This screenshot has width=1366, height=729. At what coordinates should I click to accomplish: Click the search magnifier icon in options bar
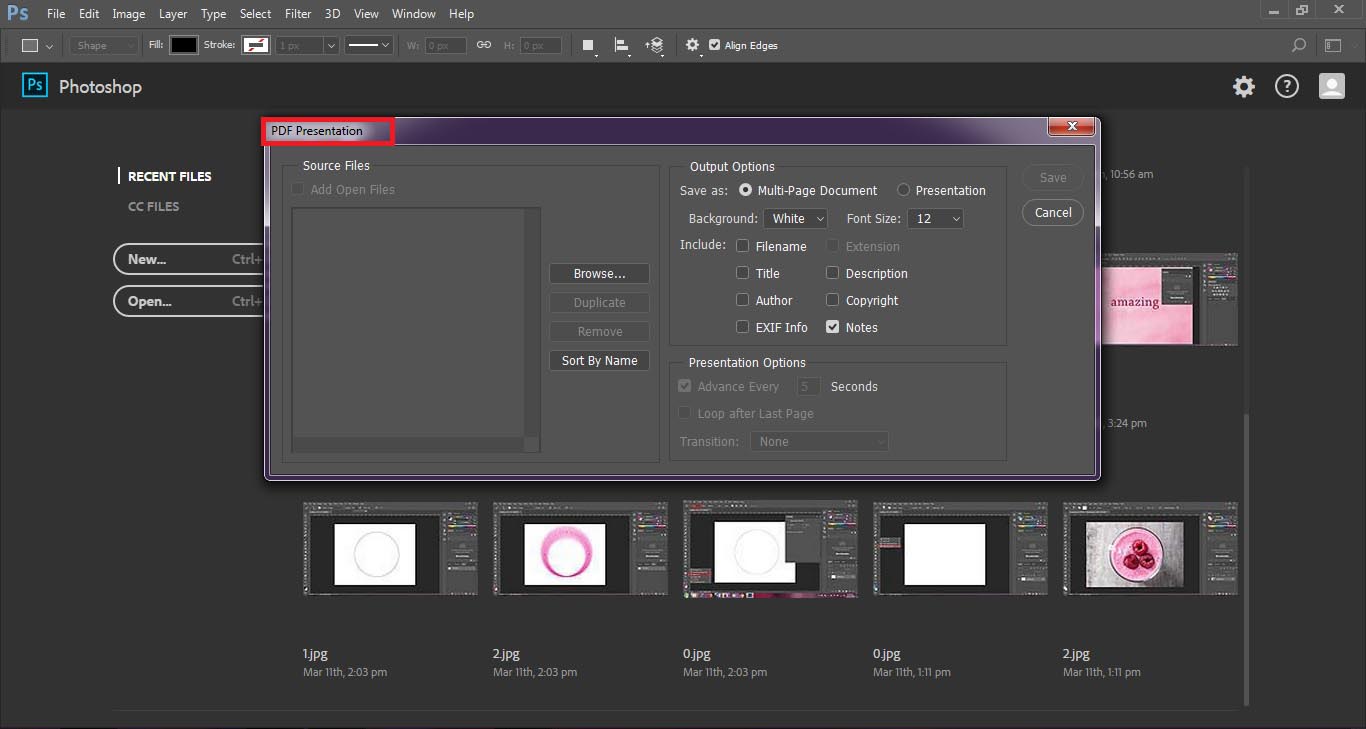point(1299,45)
